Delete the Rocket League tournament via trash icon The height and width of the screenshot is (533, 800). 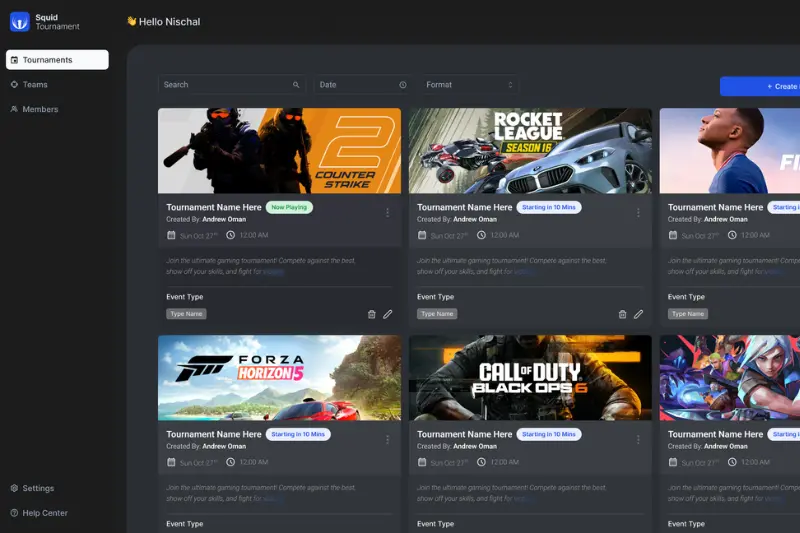(622, 314)
